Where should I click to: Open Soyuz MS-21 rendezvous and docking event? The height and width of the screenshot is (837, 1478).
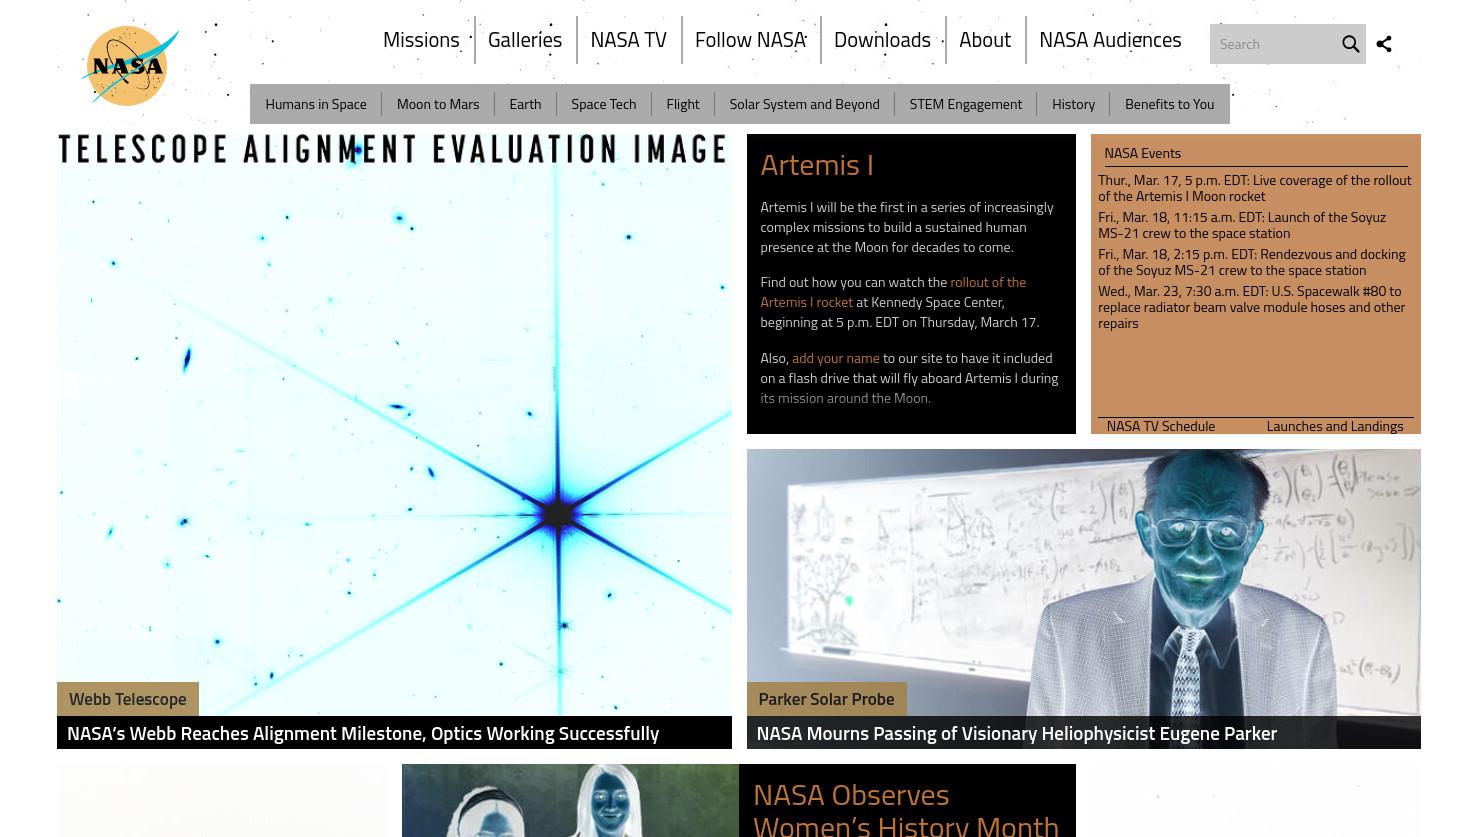click(x=1252, y=262)
